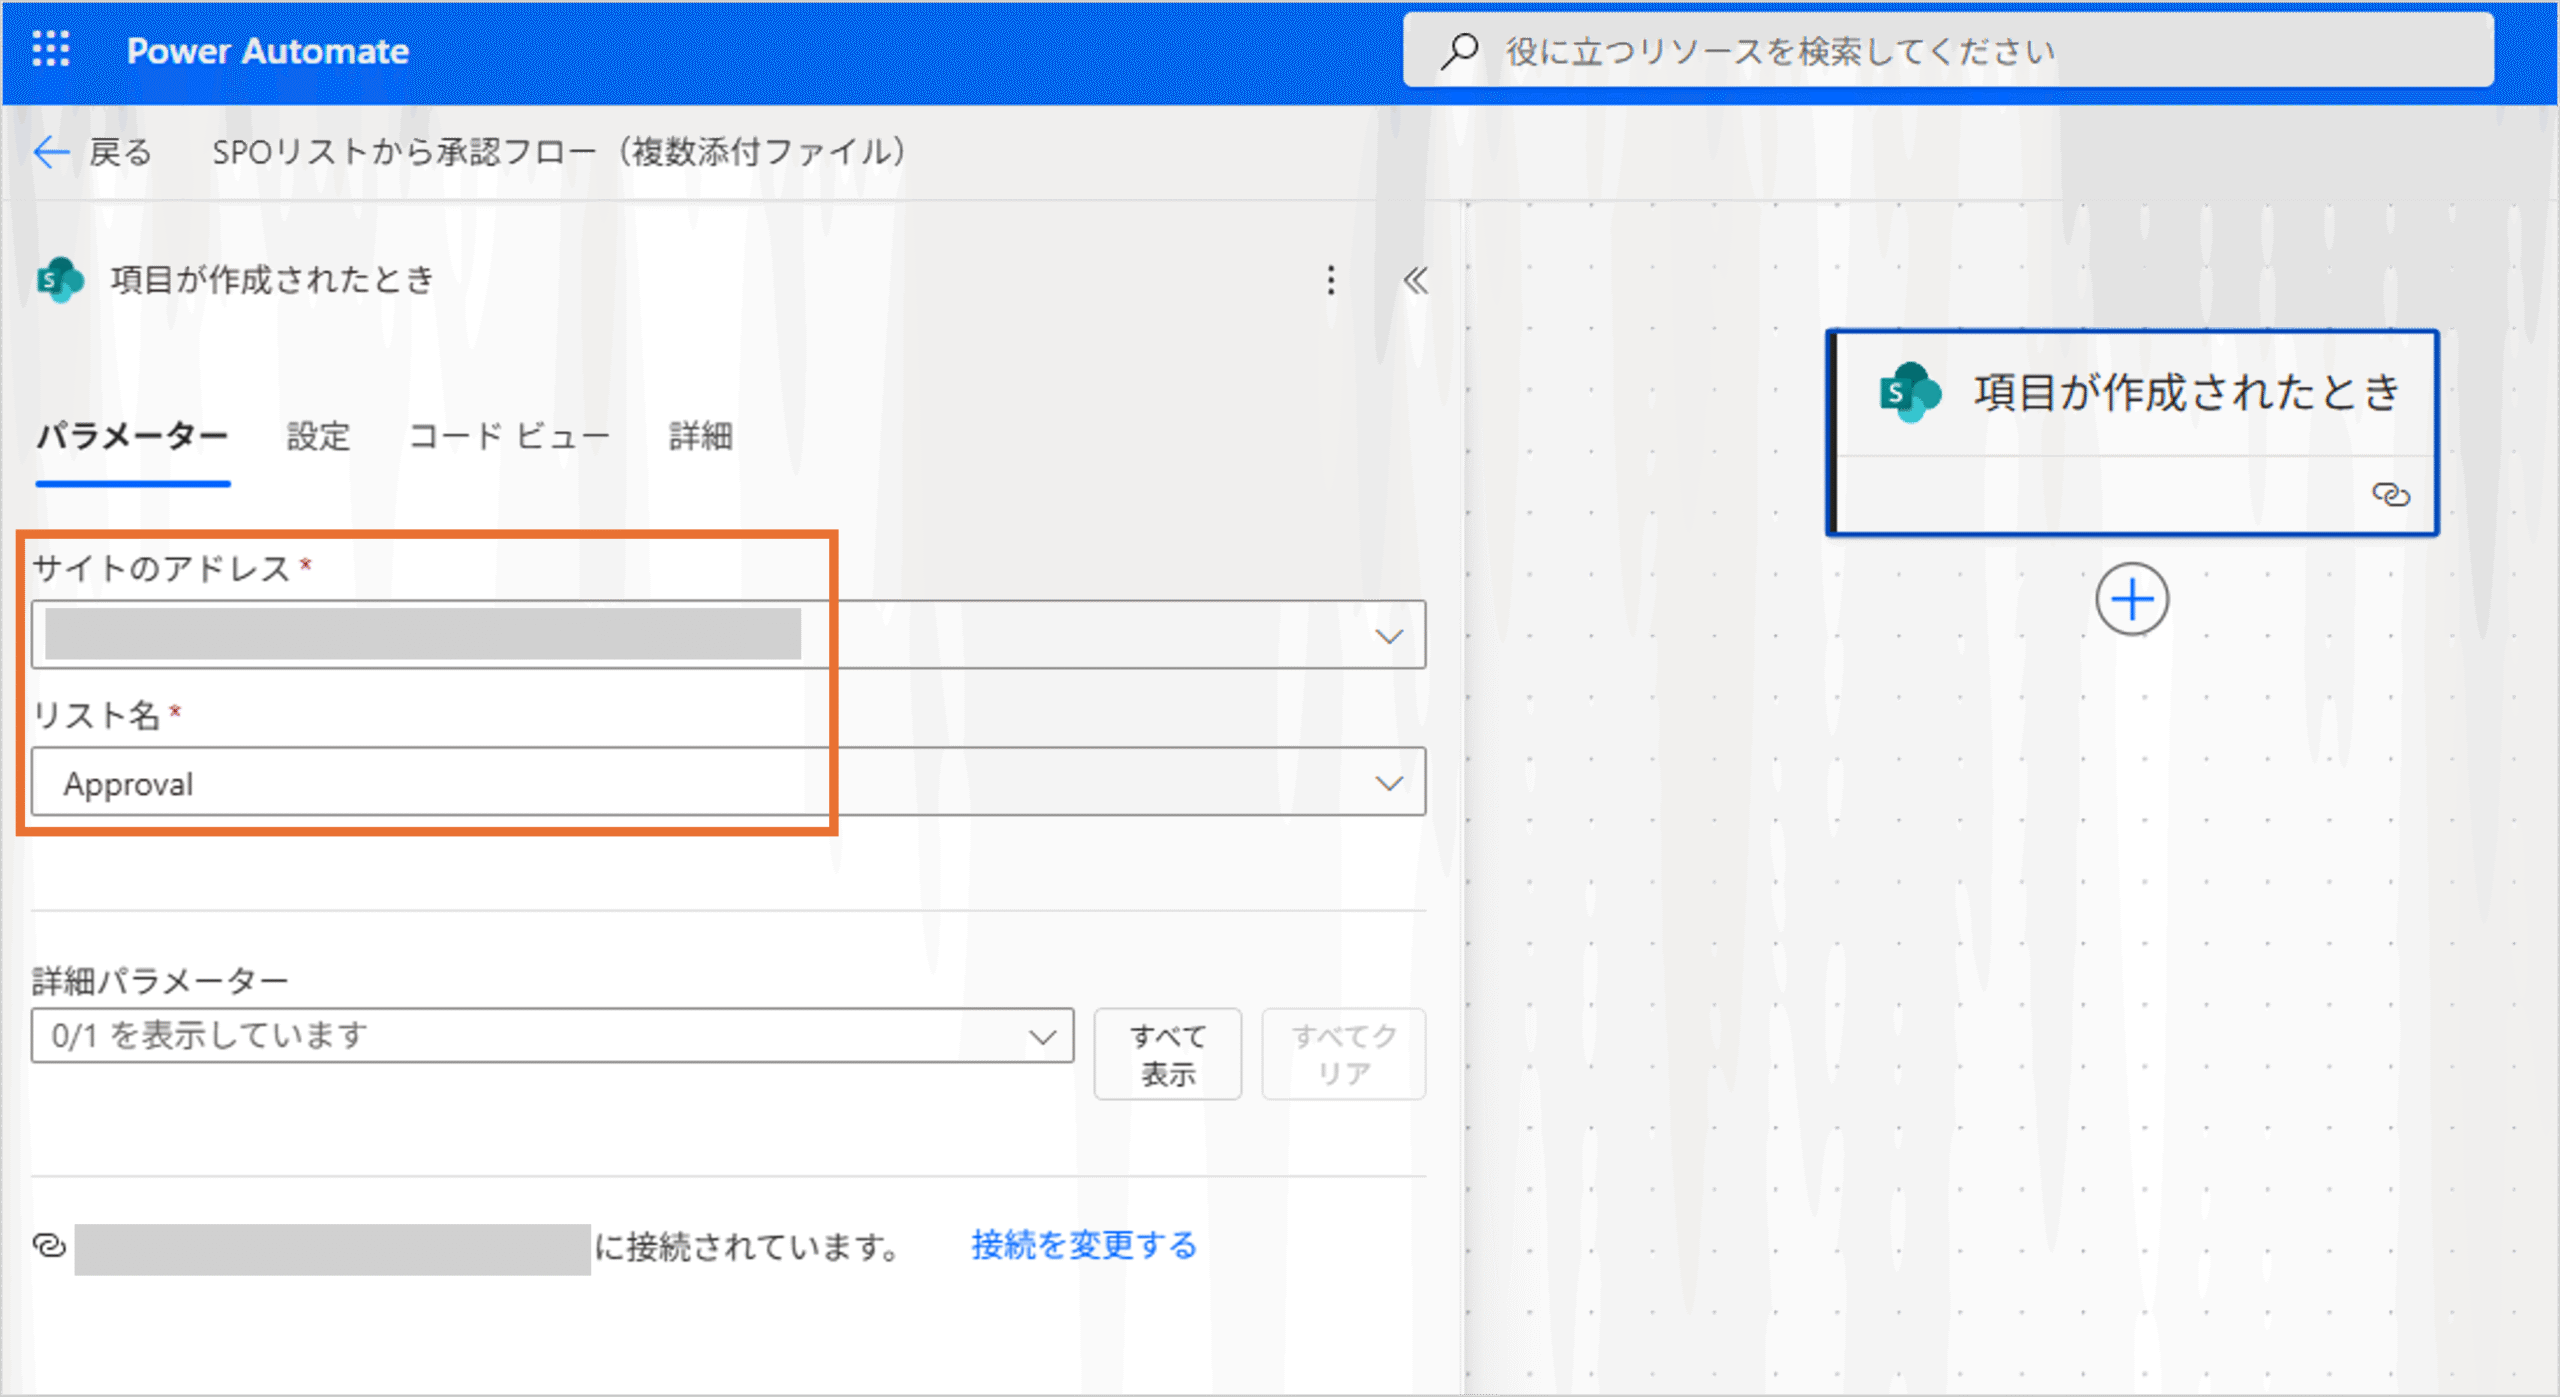Image resolution: width=2560 pixels, height=1397 pixels.
Task: Open the app launcher waffle icon
Action: click(x=50, y=49)
